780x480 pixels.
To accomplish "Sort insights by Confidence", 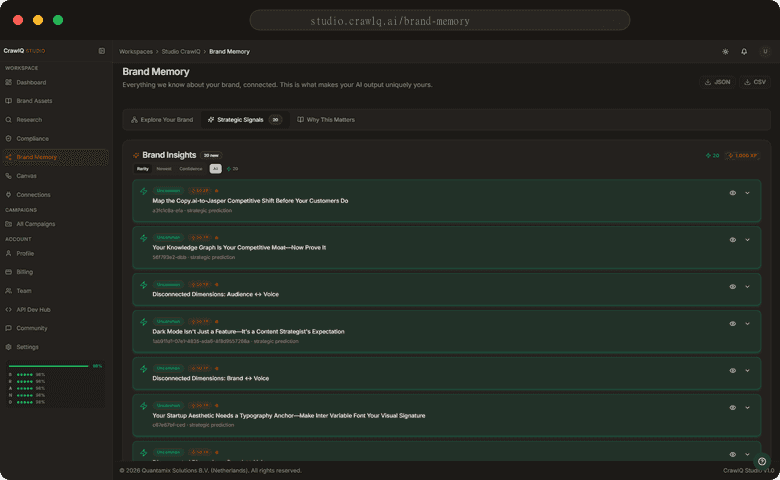I will click(191, 169).
